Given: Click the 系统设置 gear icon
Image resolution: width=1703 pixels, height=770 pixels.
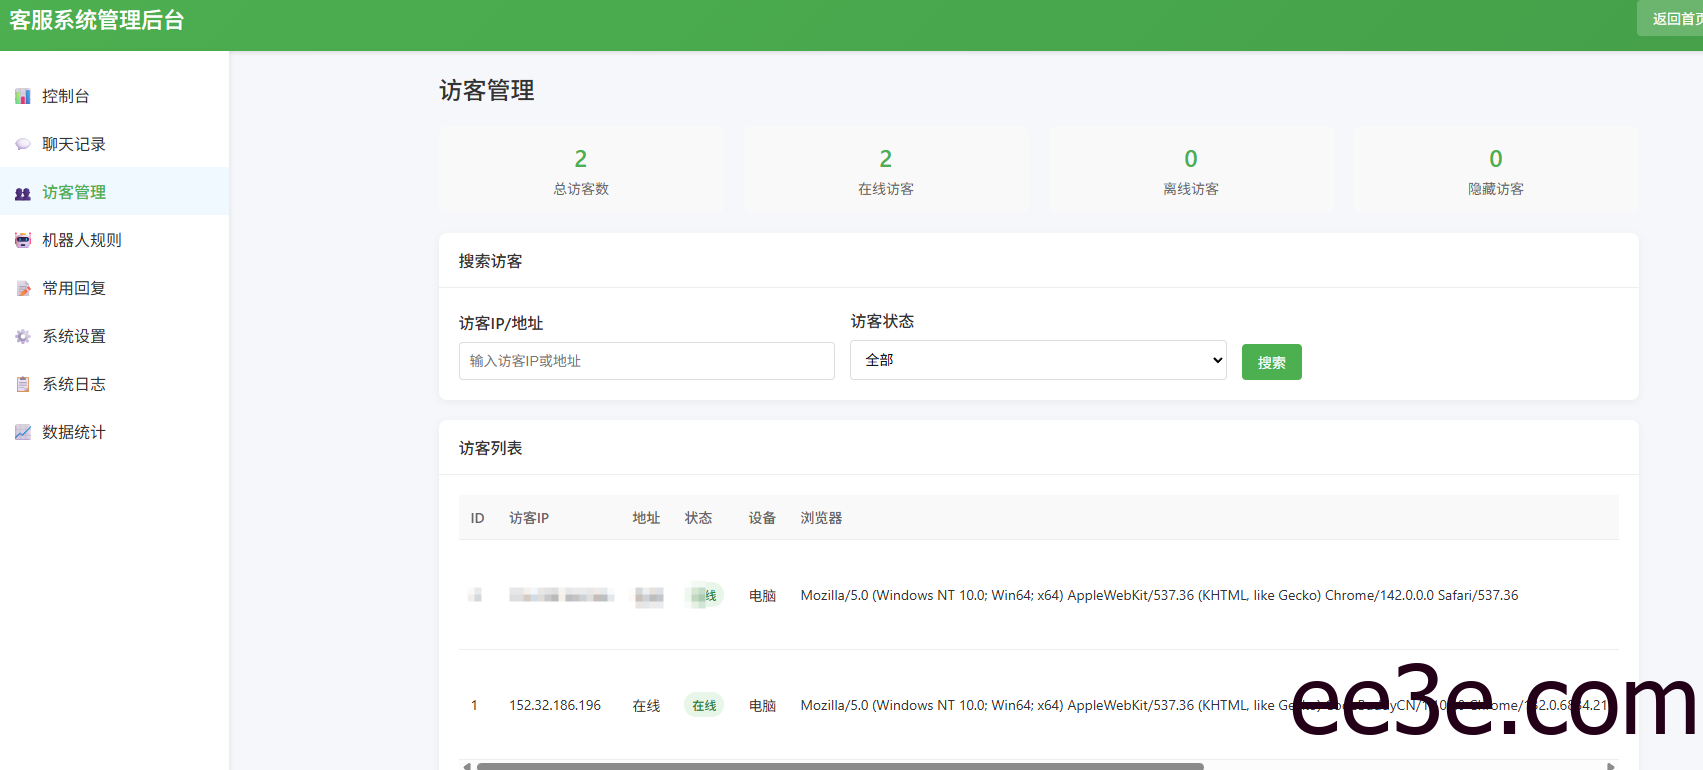Looking at the screenshot, I should (x=23, y=336).
